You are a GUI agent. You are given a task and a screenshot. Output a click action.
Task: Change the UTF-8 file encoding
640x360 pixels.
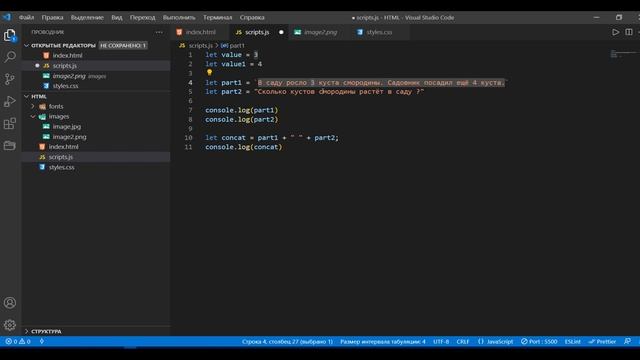tap(441, 341)
